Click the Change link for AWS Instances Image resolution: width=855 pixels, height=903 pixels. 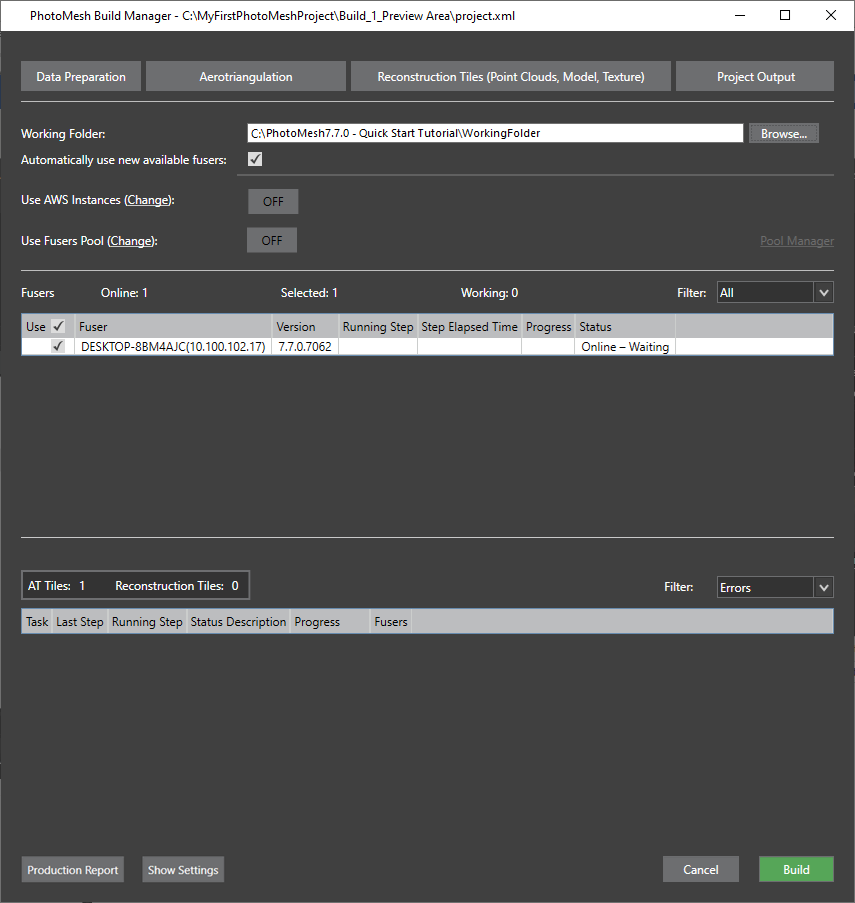click(149, 200)
